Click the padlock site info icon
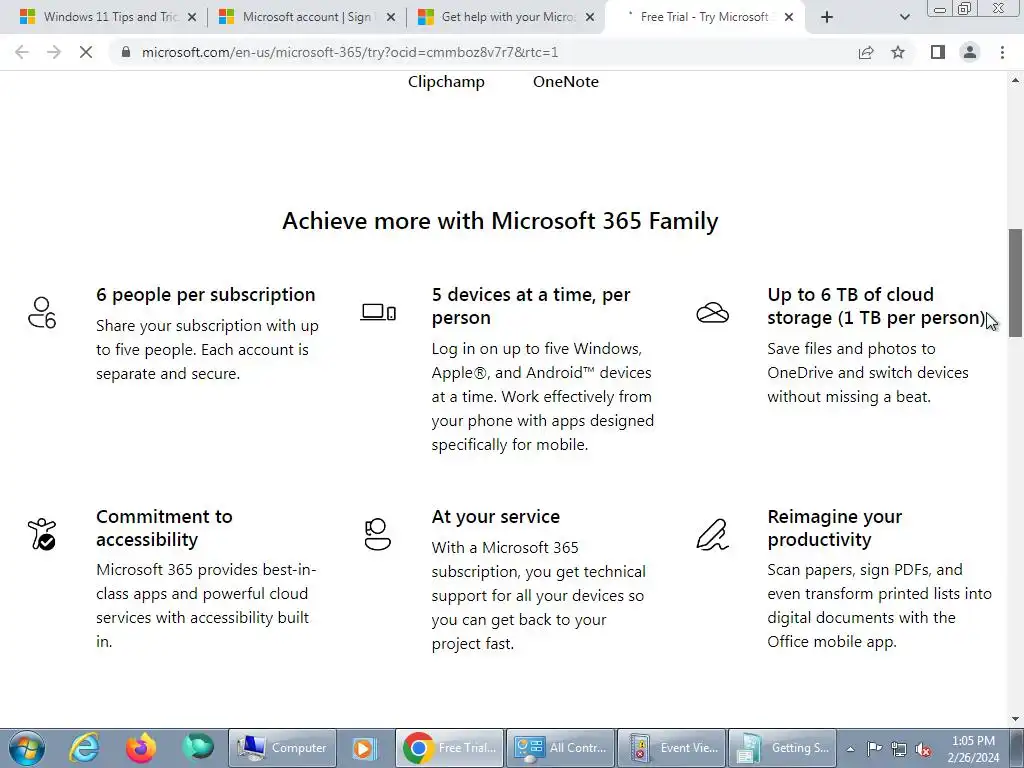Viewport: 1024px width, 768px height. 125,52
